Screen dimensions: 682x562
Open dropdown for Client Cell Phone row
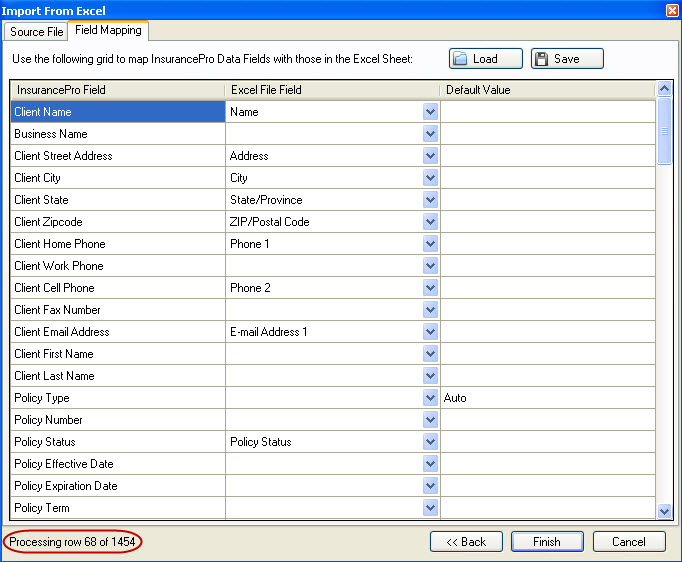430,288
